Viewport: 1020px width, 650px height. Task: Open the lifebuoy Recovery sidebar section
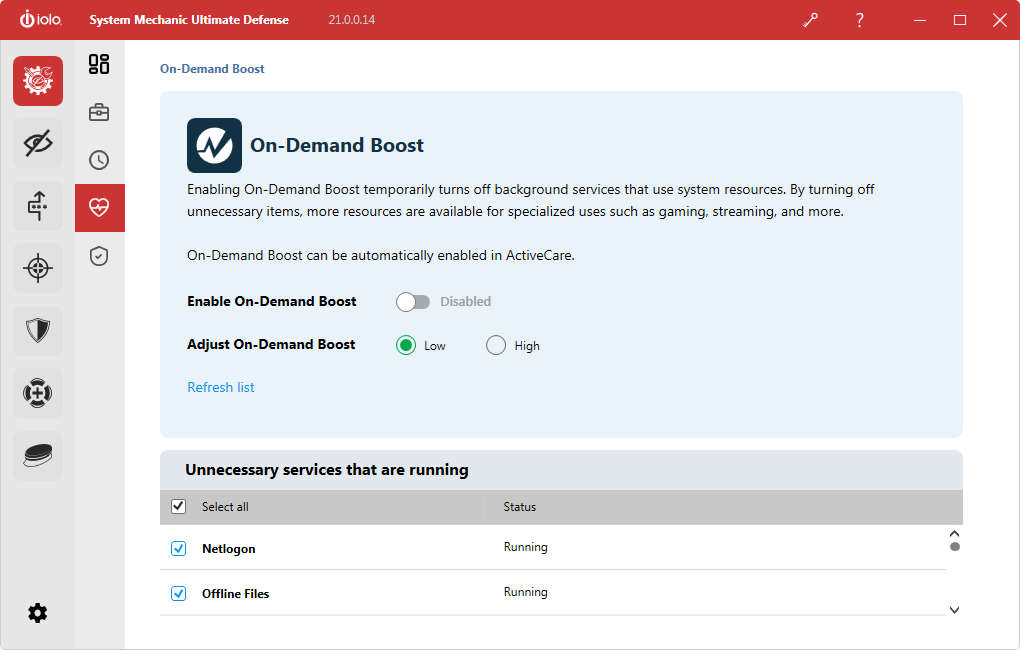click(38, 393)
